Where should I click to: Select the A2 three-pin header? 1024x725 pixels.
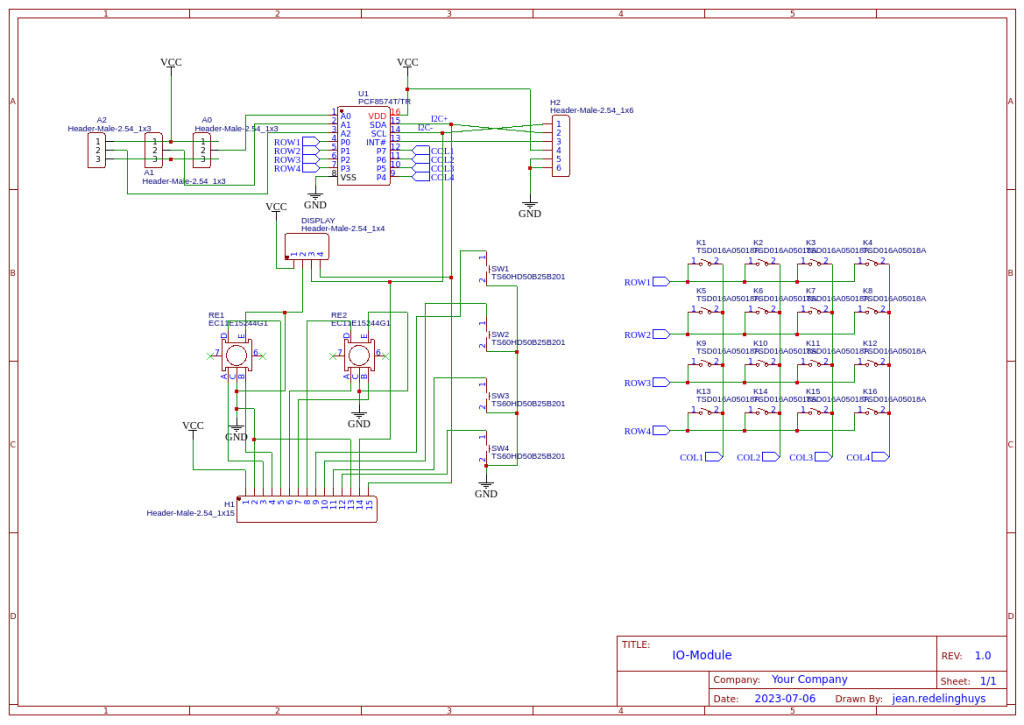96,151
